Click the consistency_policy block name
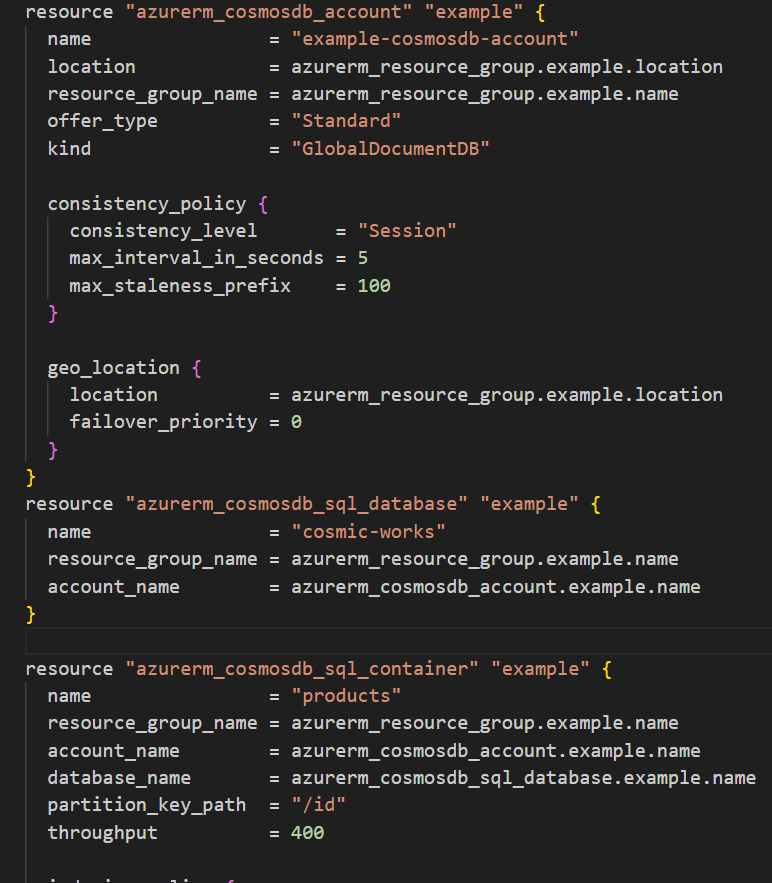Screen dimensions: 772x883 [x=146, y=204]
